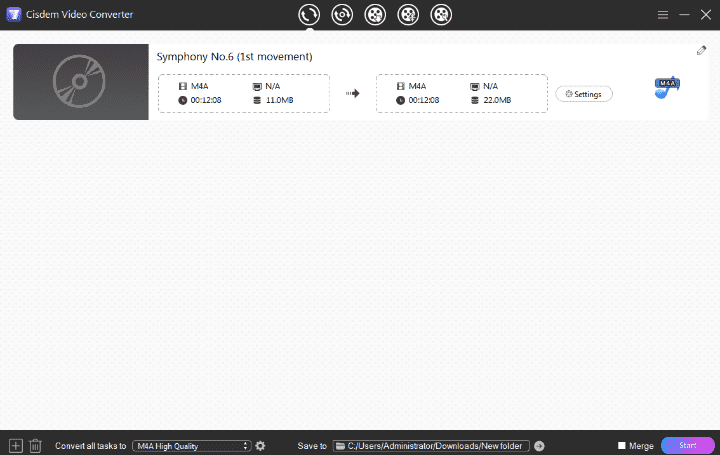720x455 pixels.
Task: Open the third film-reel tab icon
Action: pos(375,15)
